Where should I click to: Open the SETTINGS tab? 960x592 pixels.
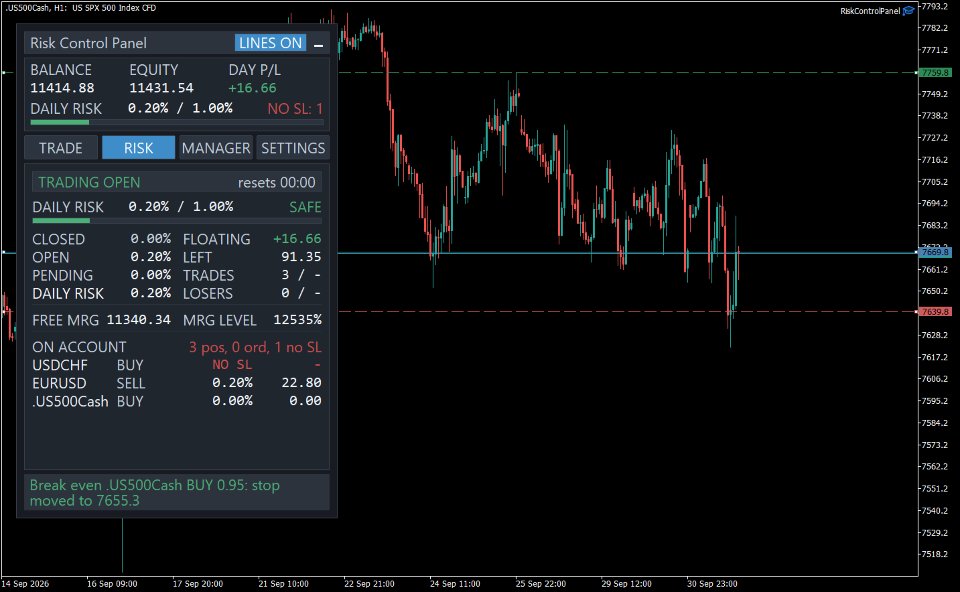pos(293,148)
